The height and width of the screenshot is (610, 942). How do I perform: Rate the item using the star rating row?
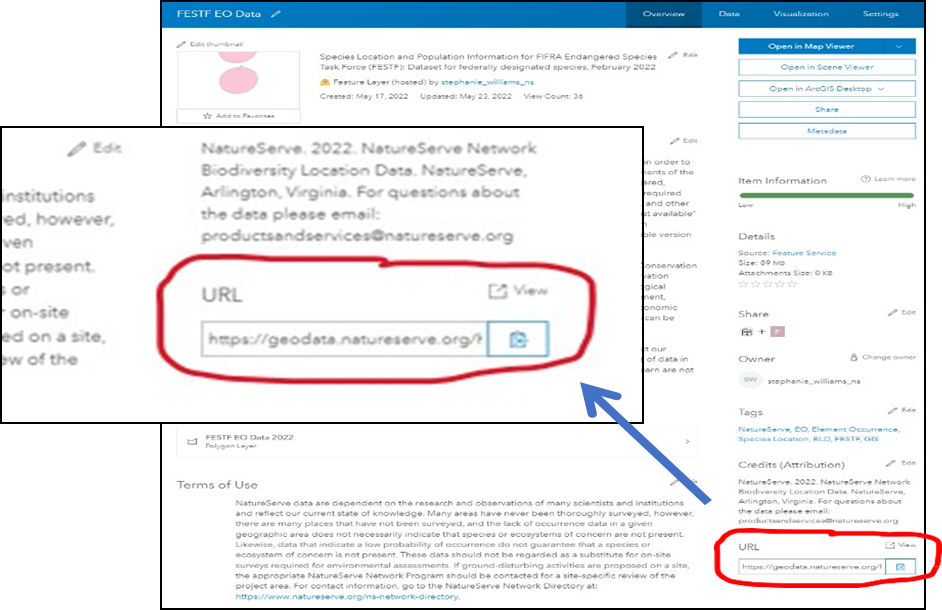[767, 284]
